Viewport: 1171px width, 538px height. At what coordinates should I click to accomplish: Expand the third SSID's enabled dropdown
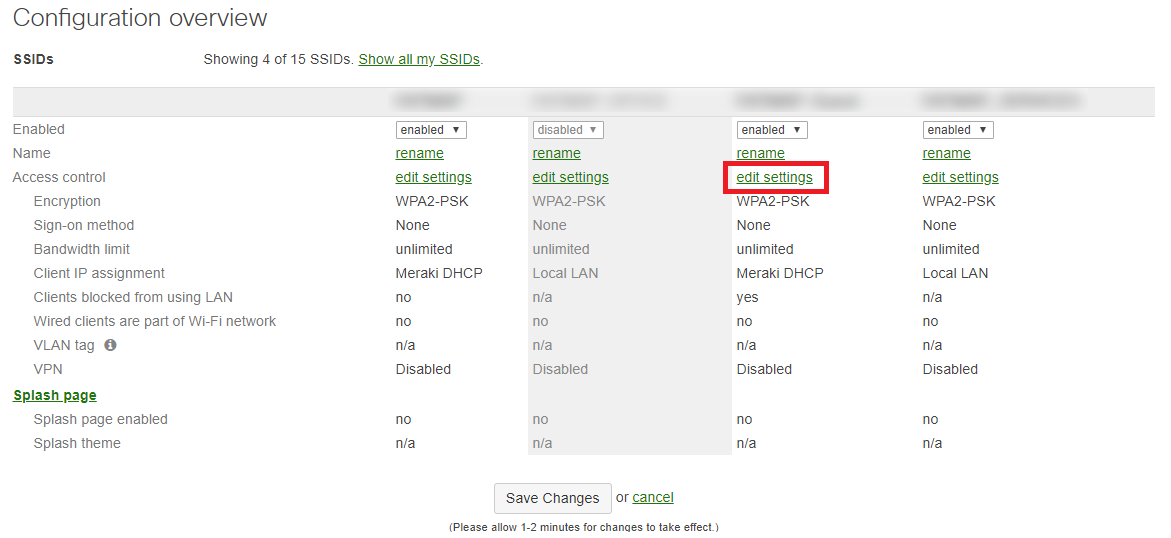[x=772, y=130]
